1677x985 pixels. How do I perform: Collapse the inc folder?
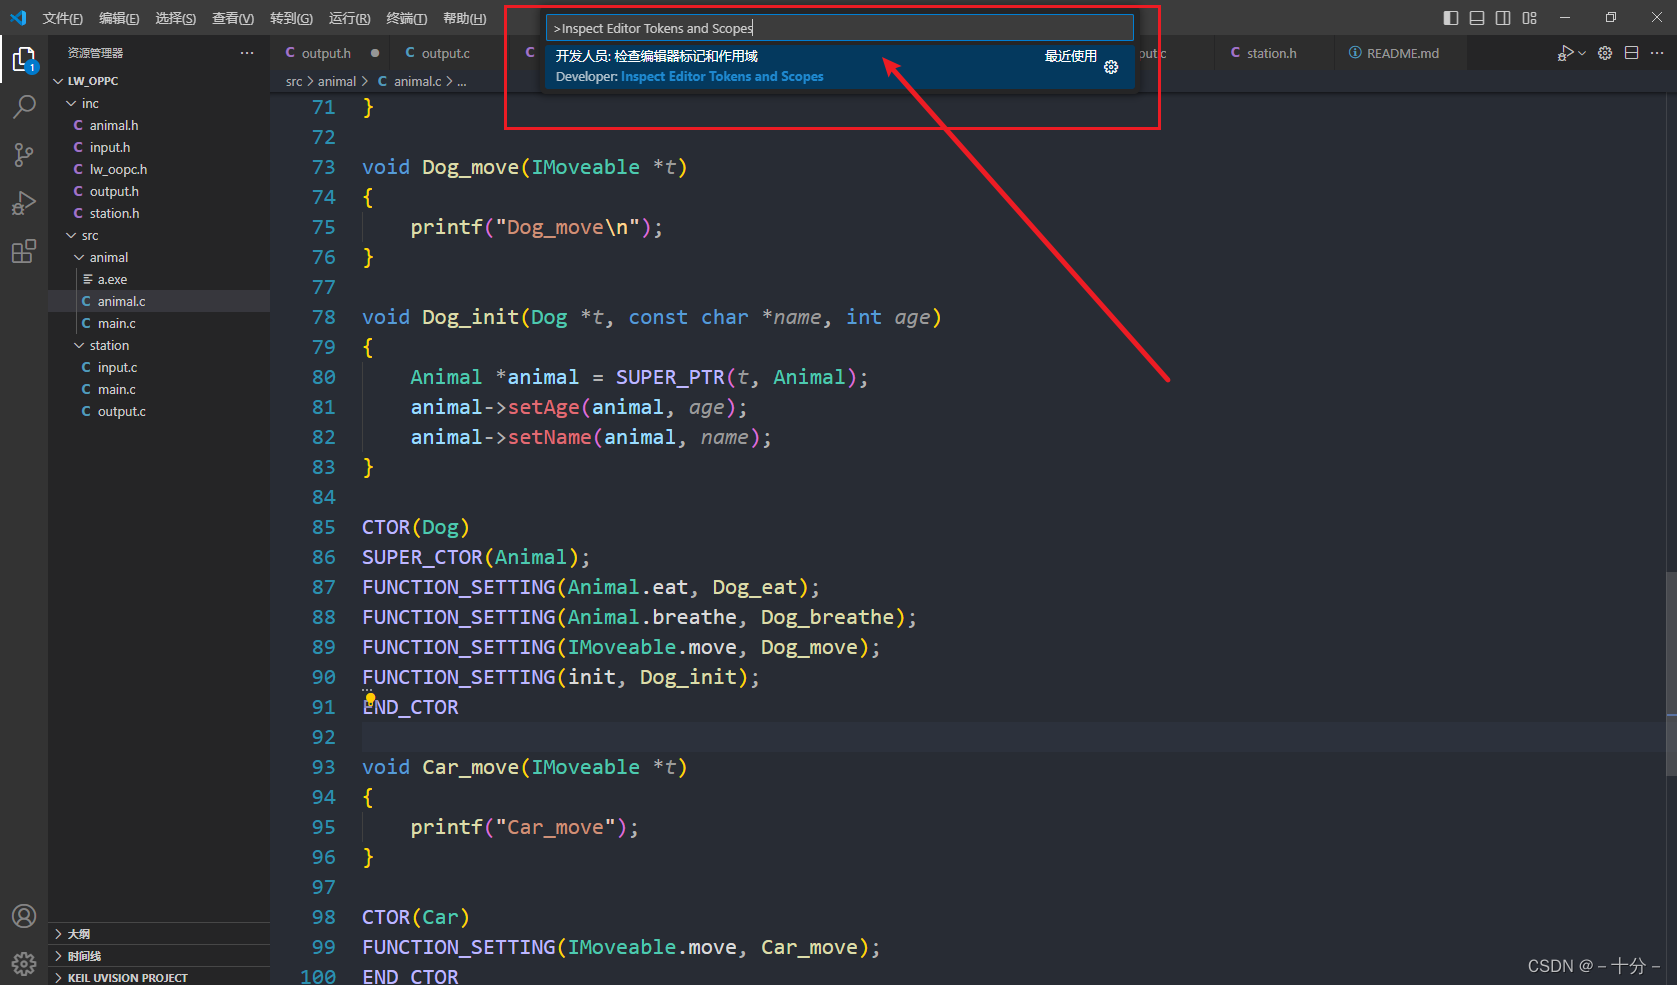click(160, 103)
